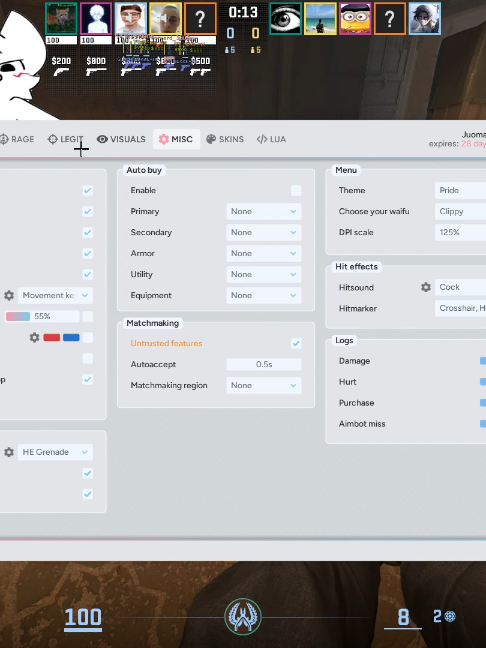
Task: Open the LUA tab
Action: [272, 139]
